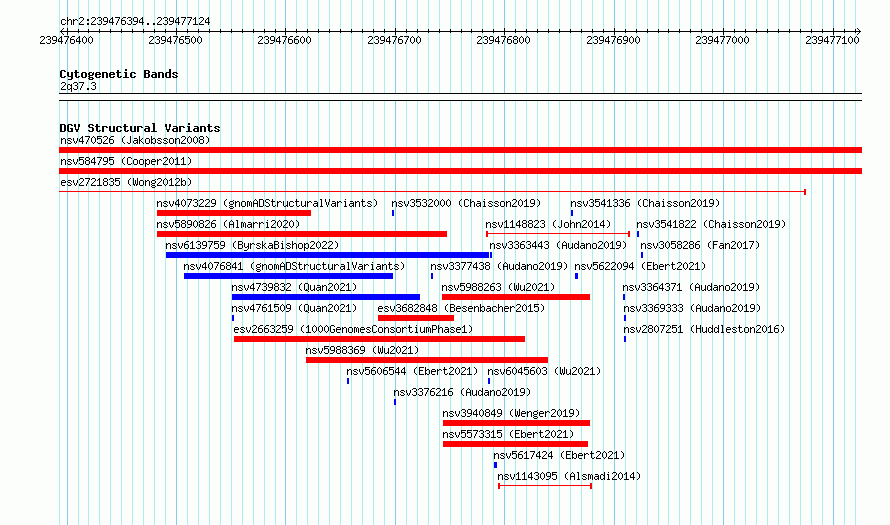Click ruler position 239476700
890x525 pixels.
click(x=394, y=40)
